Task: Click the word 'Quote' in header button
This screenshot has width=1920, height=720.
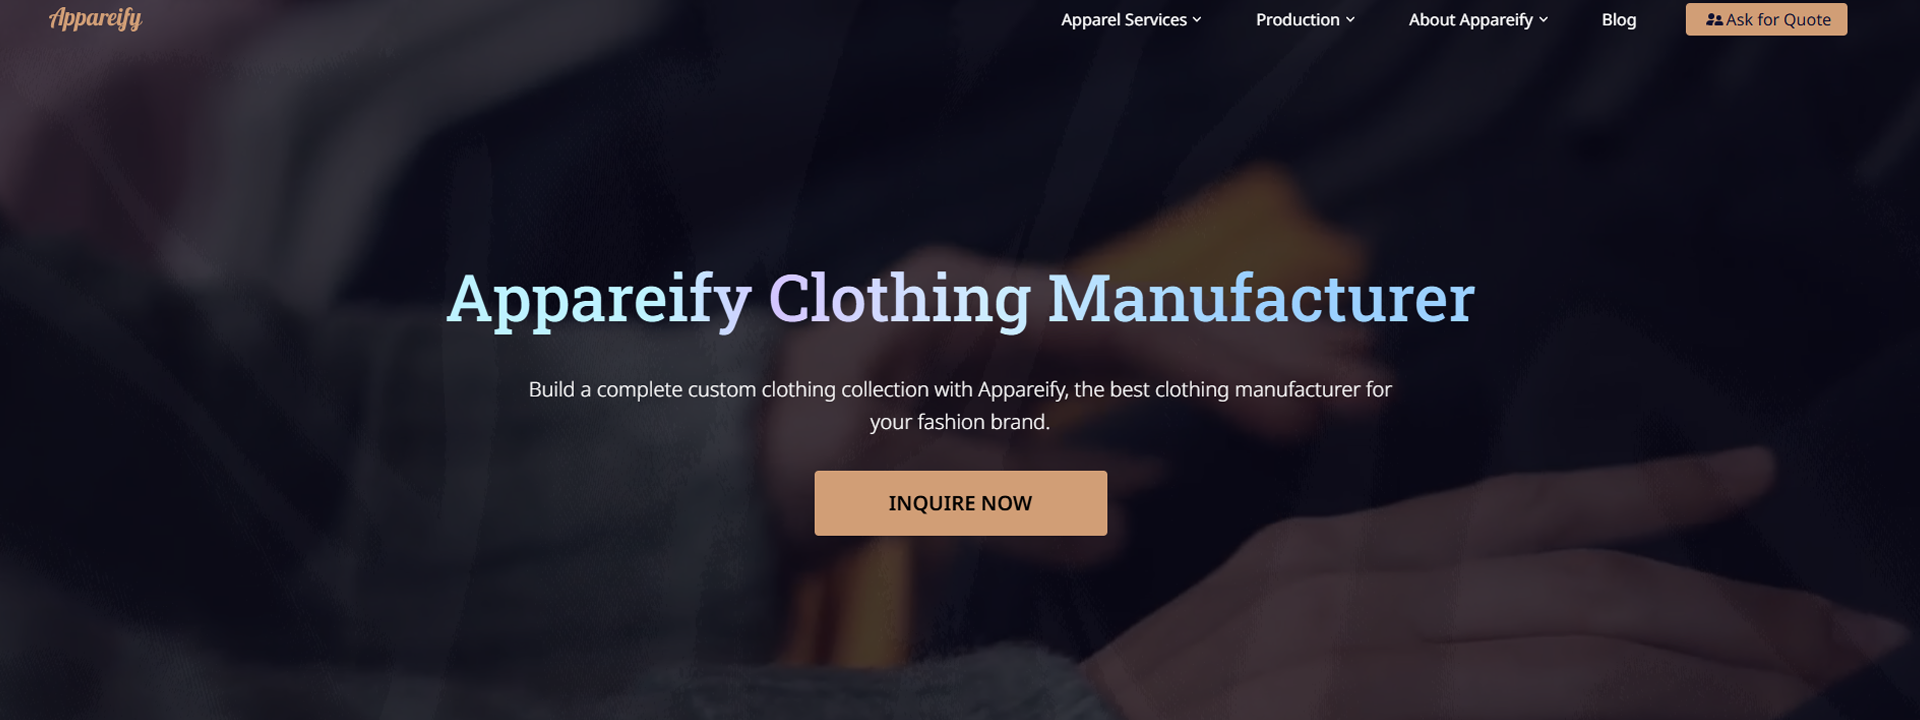Action: pyautogui.click(x=1807, y=20)
